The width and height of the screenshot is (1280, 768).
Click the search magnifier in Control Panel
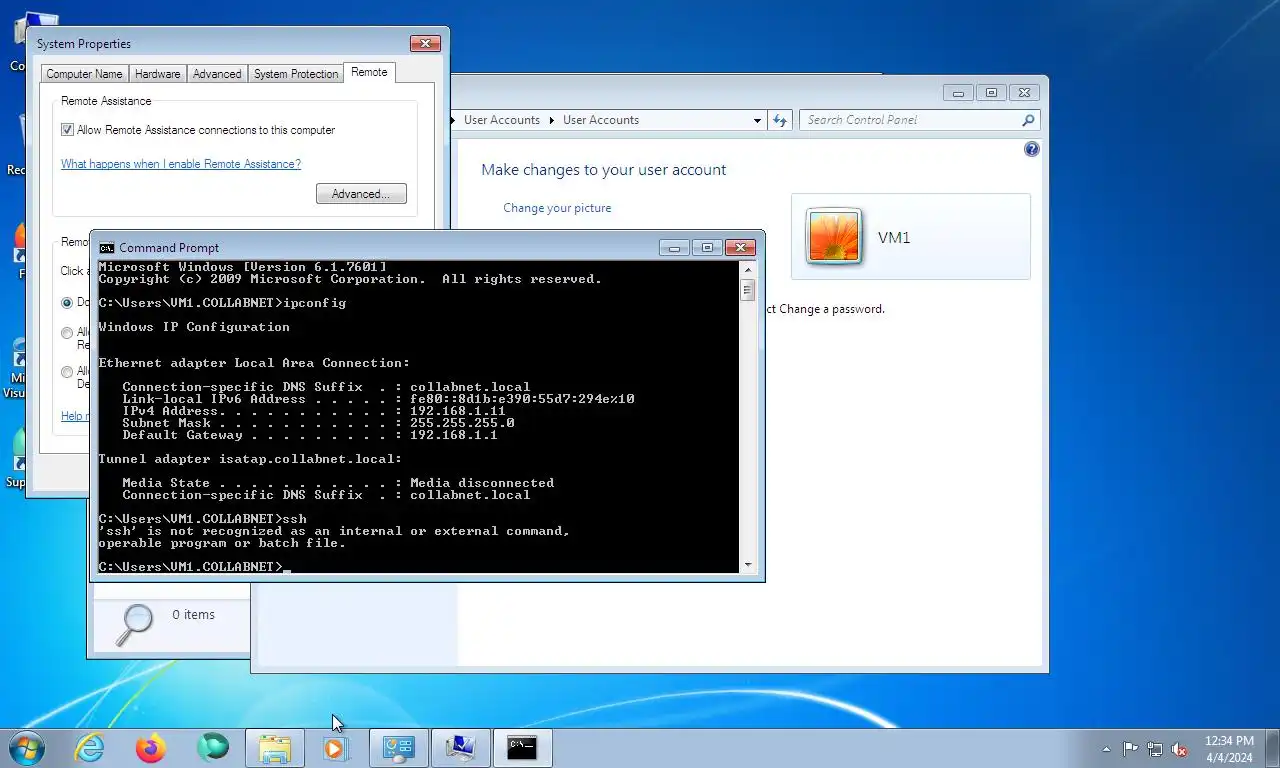tap(1028, 120)
